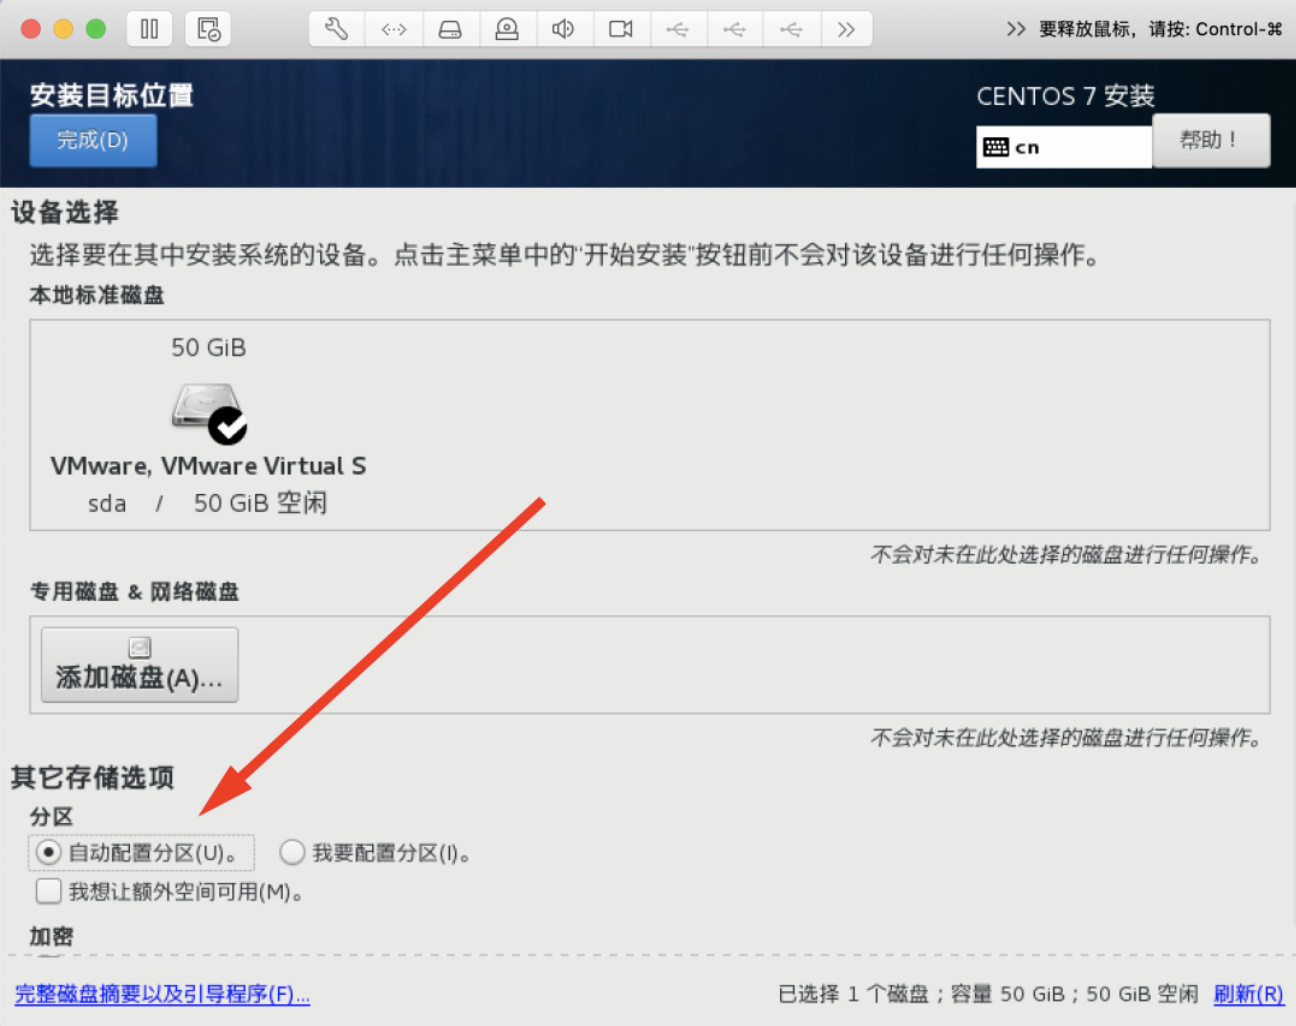Open 完整磁盘摘要以及引导程序(F) link
Image resolution: width=1296 pixels, height=1026 pixels.
163,994
